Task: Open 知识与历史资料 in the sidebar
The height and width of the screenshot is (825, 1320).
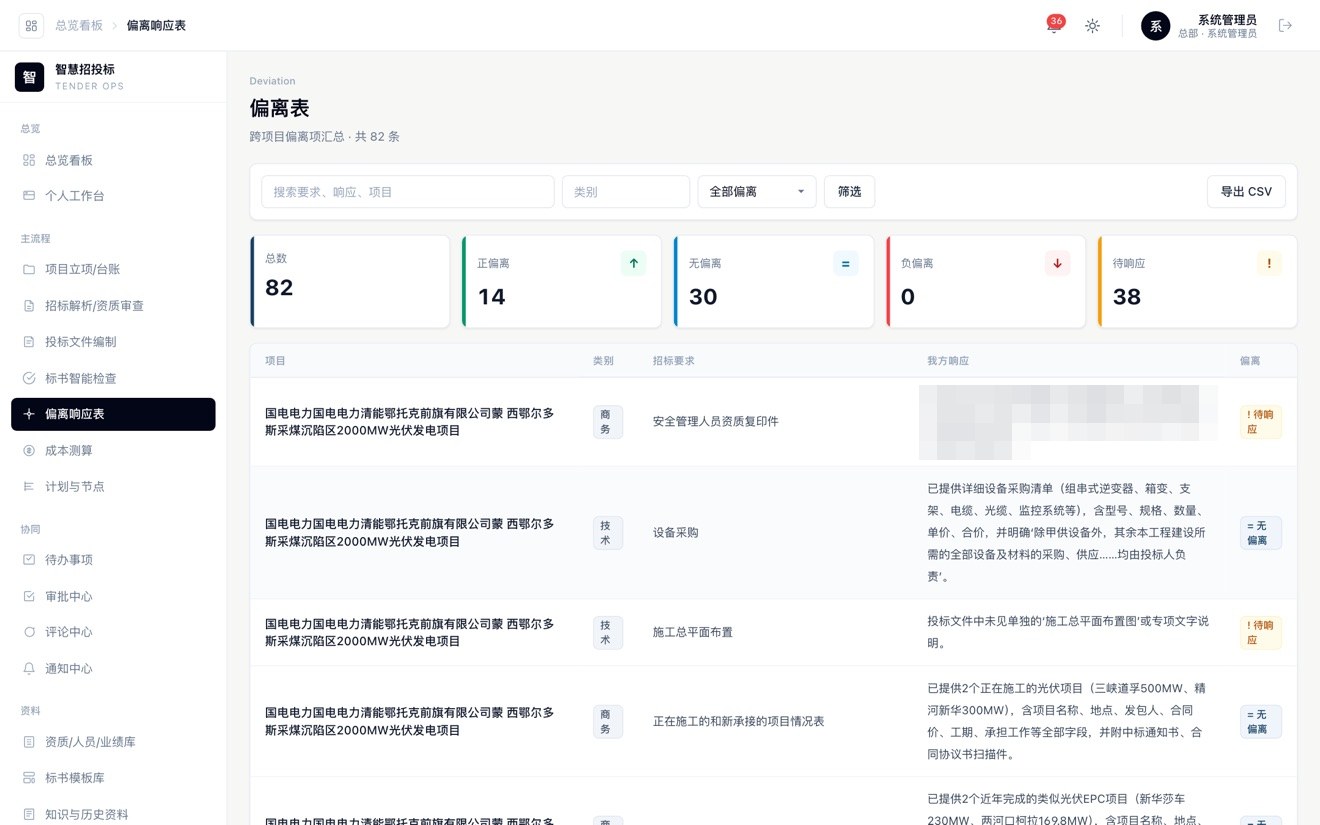Action: tap(113, 814)
